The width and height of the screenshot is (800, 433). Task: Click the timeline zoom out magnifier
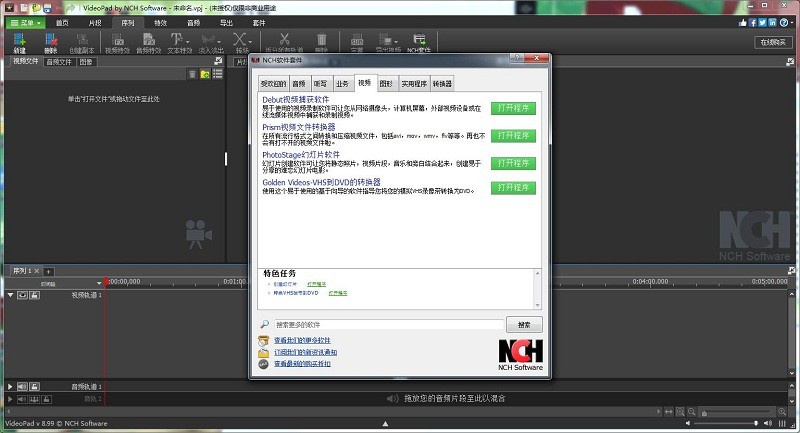point(691,412)
